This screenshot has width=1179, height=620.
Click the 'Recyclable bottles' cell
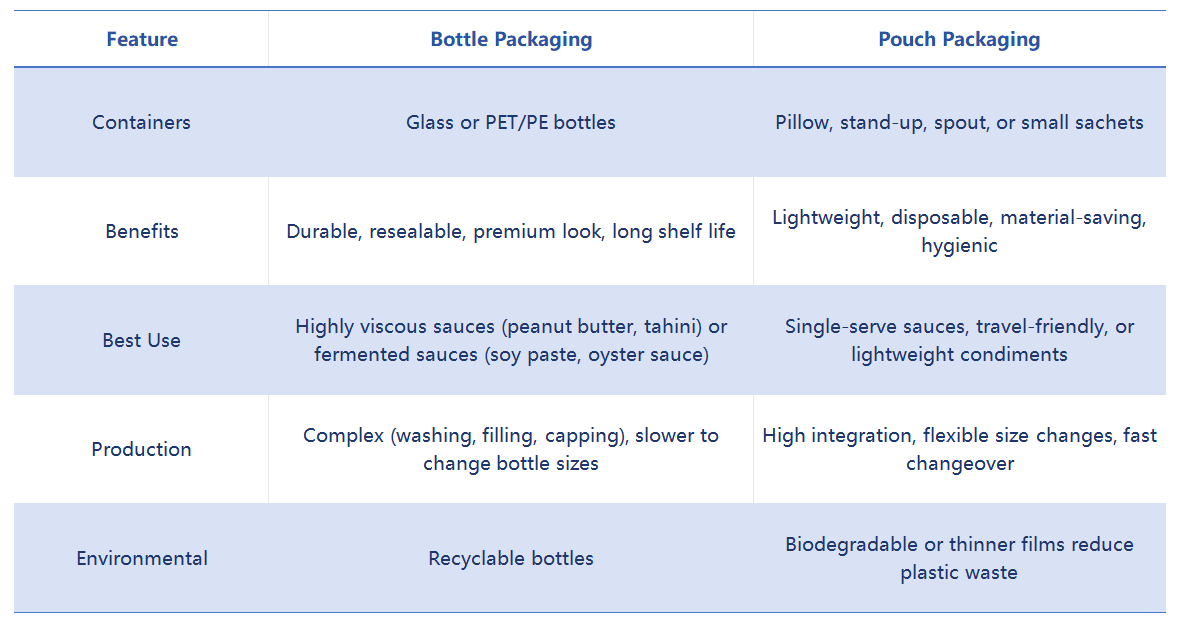pyautogui.click(x=511, y=559)
